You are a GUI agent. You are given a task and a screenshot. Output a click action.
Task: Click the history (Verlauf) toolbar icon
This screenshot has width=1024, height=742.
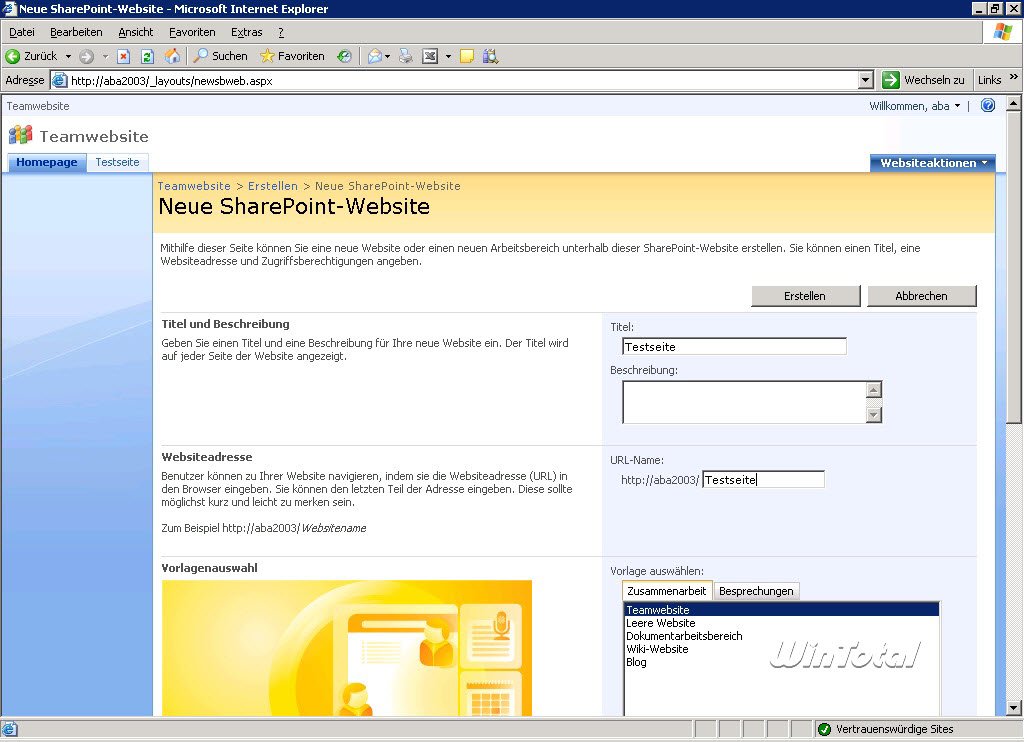pyautogui.click(x=344, y=56)
